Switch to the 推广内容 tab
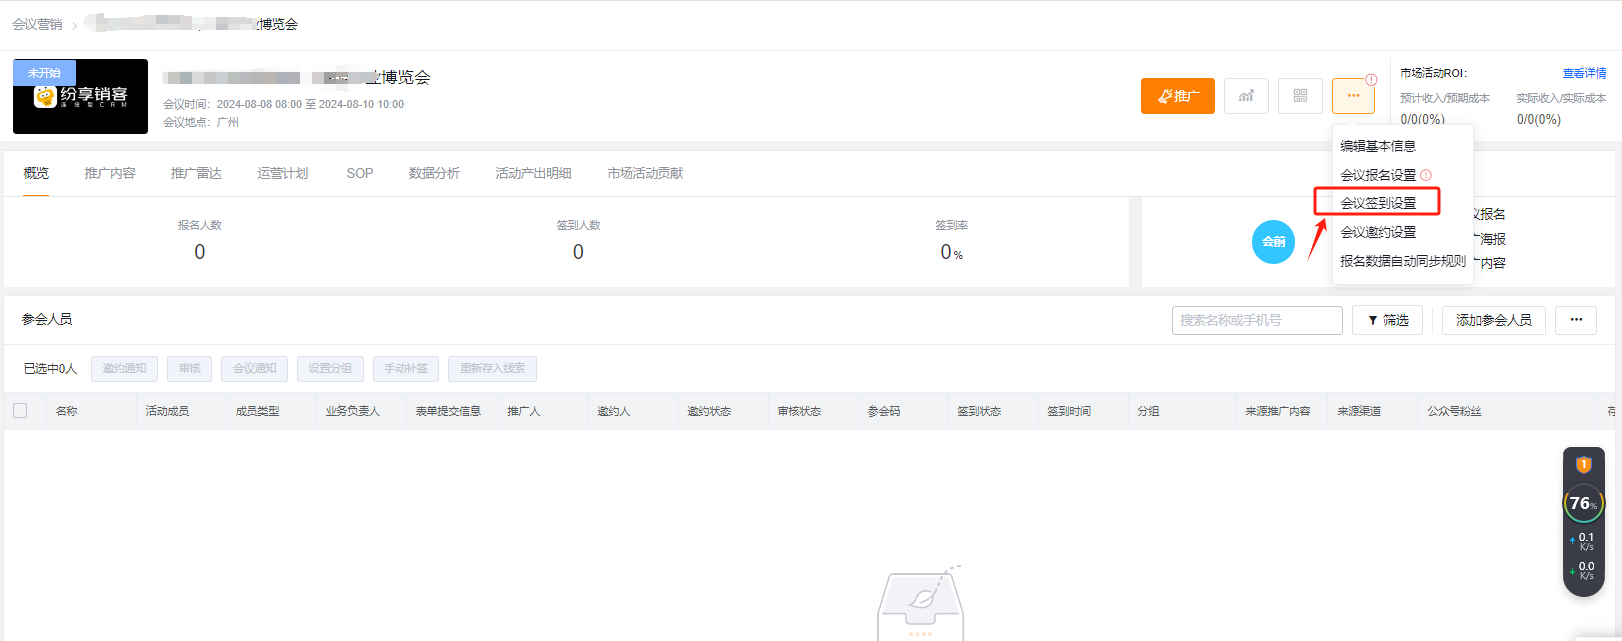The height and width of the screenshot is (641, 1622). (110, 173)
